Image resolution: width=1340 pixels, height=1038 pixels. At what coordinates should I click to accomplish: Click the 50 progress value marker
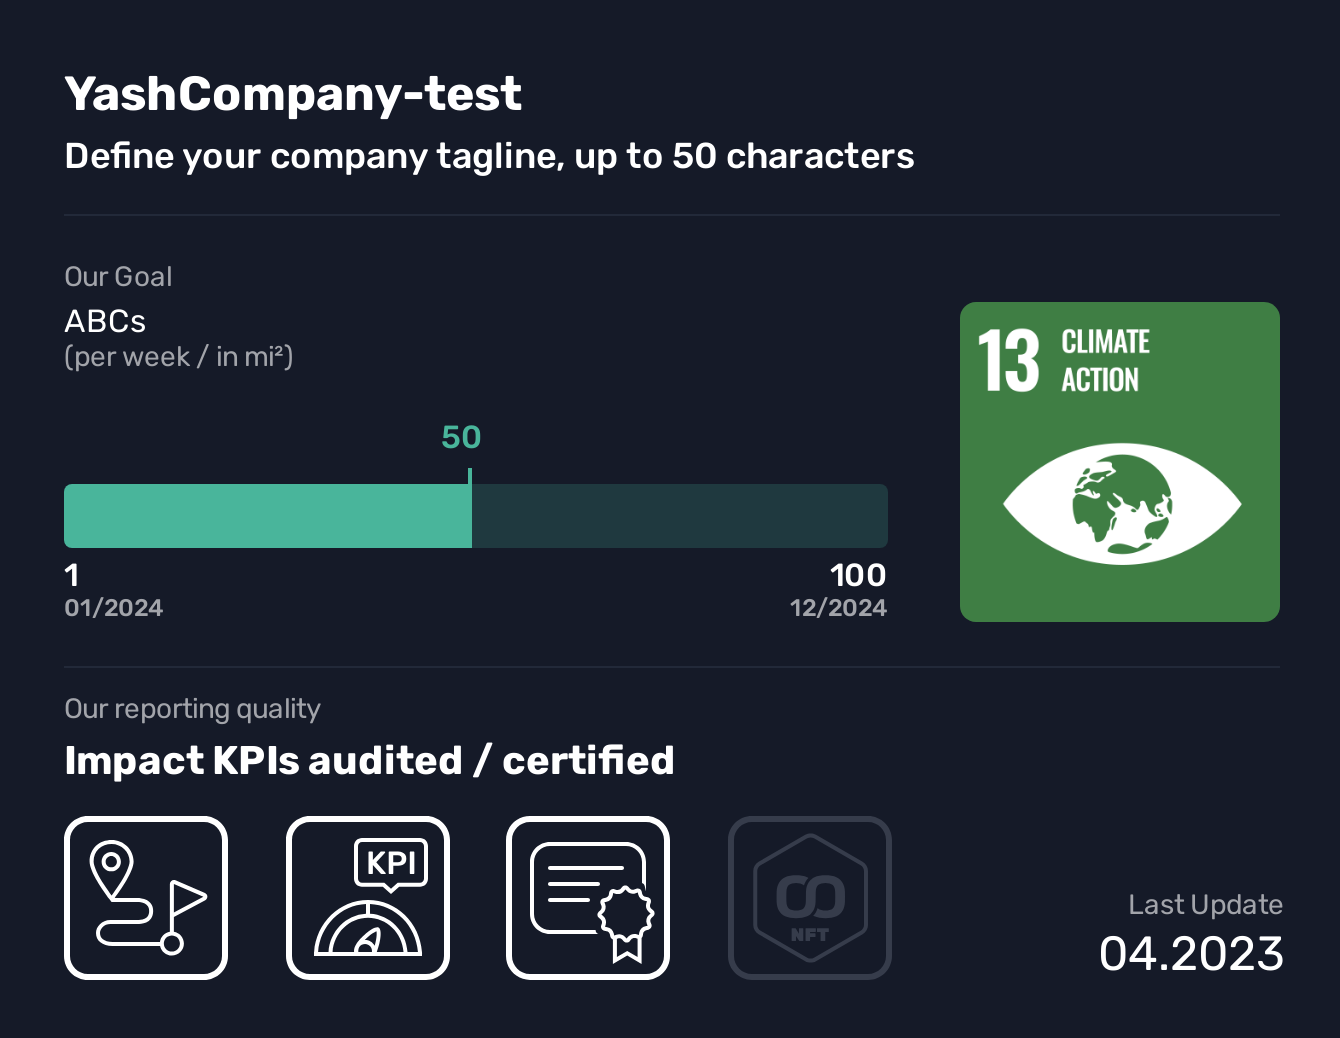461,437
